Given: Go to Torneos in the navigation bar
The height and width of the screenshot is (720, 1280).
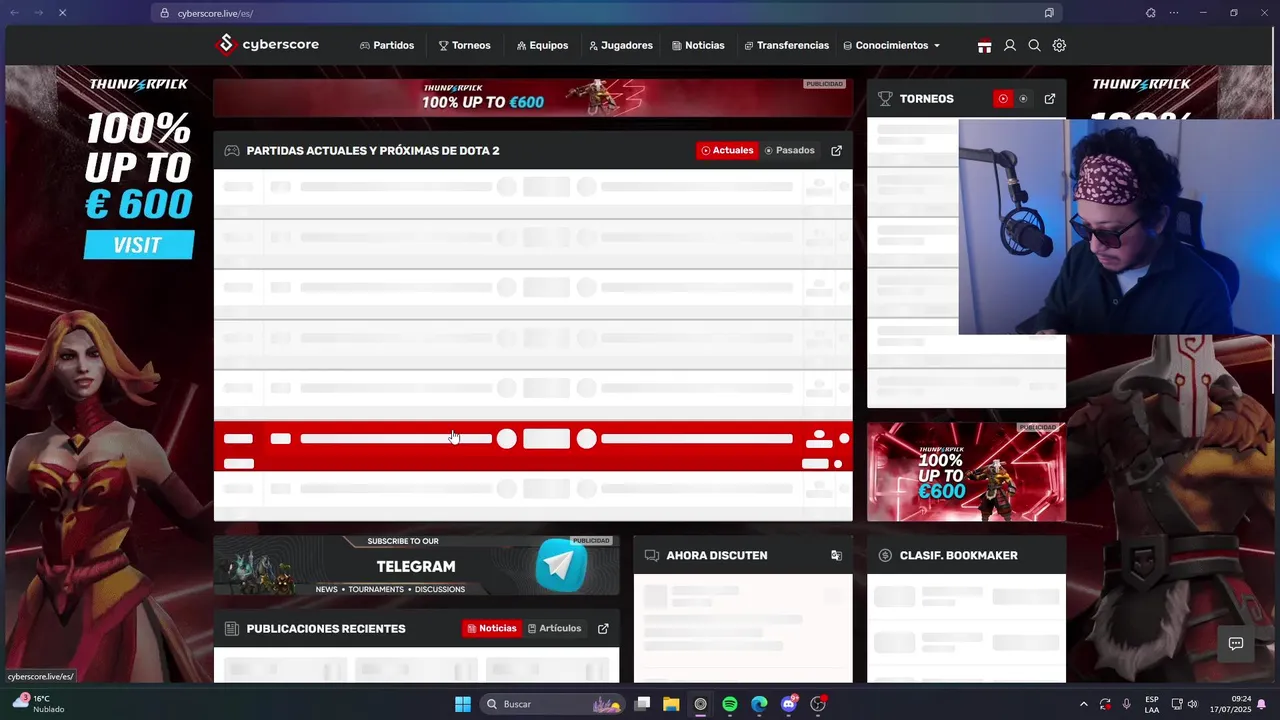Looking at the screenshot, I should pos(465,45).
